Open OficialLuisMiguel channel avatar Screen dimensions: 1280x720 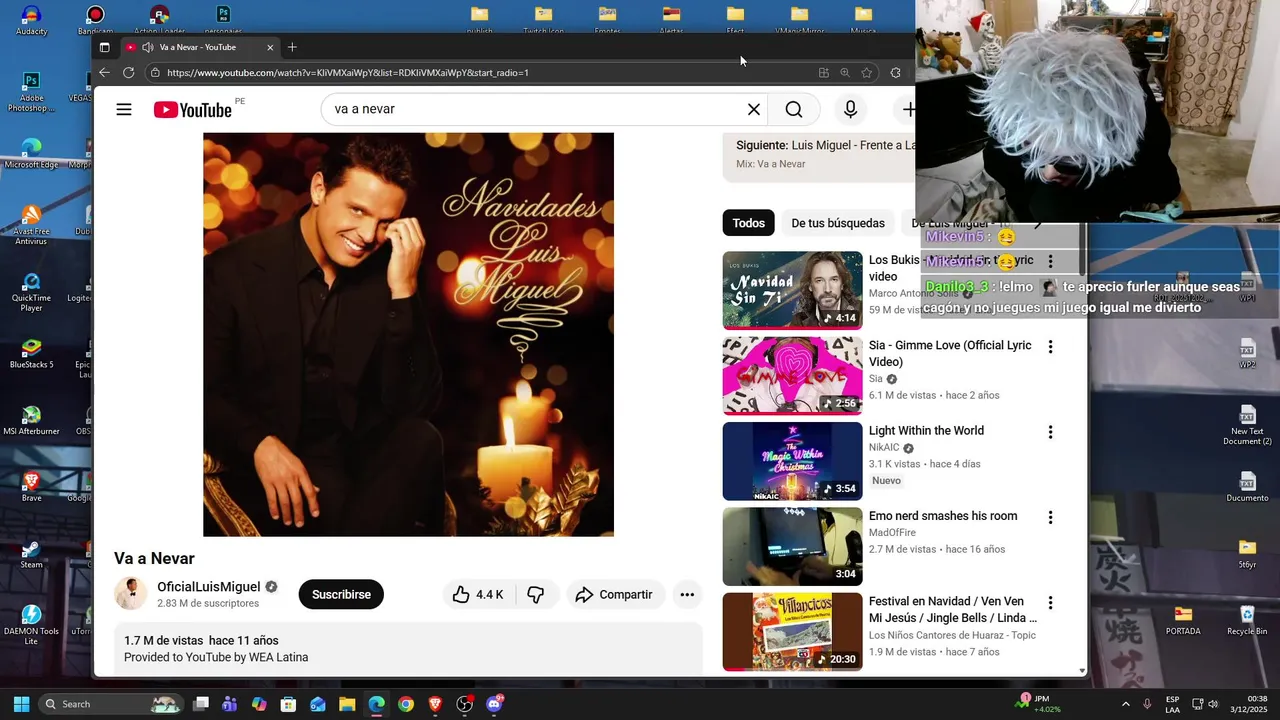tap(131, 594)
